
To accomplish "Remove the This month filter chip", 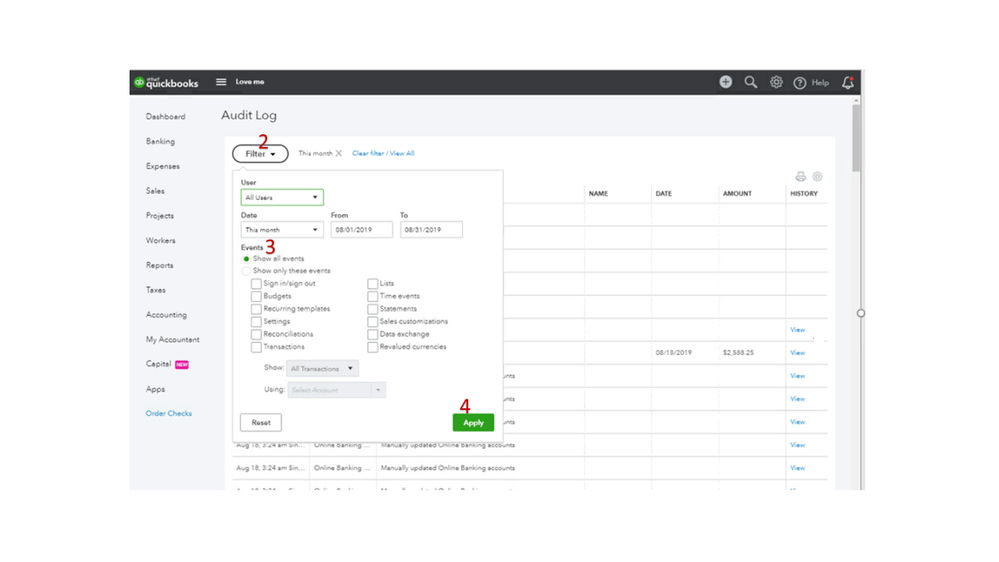I will click(x=339, y=154).
